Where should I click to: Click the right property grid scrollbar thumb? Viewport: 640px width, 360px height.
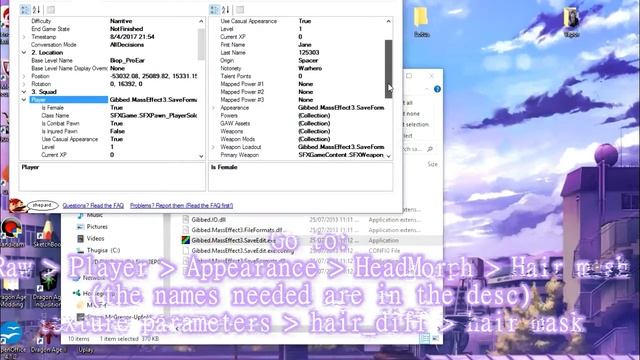point(388,69)
